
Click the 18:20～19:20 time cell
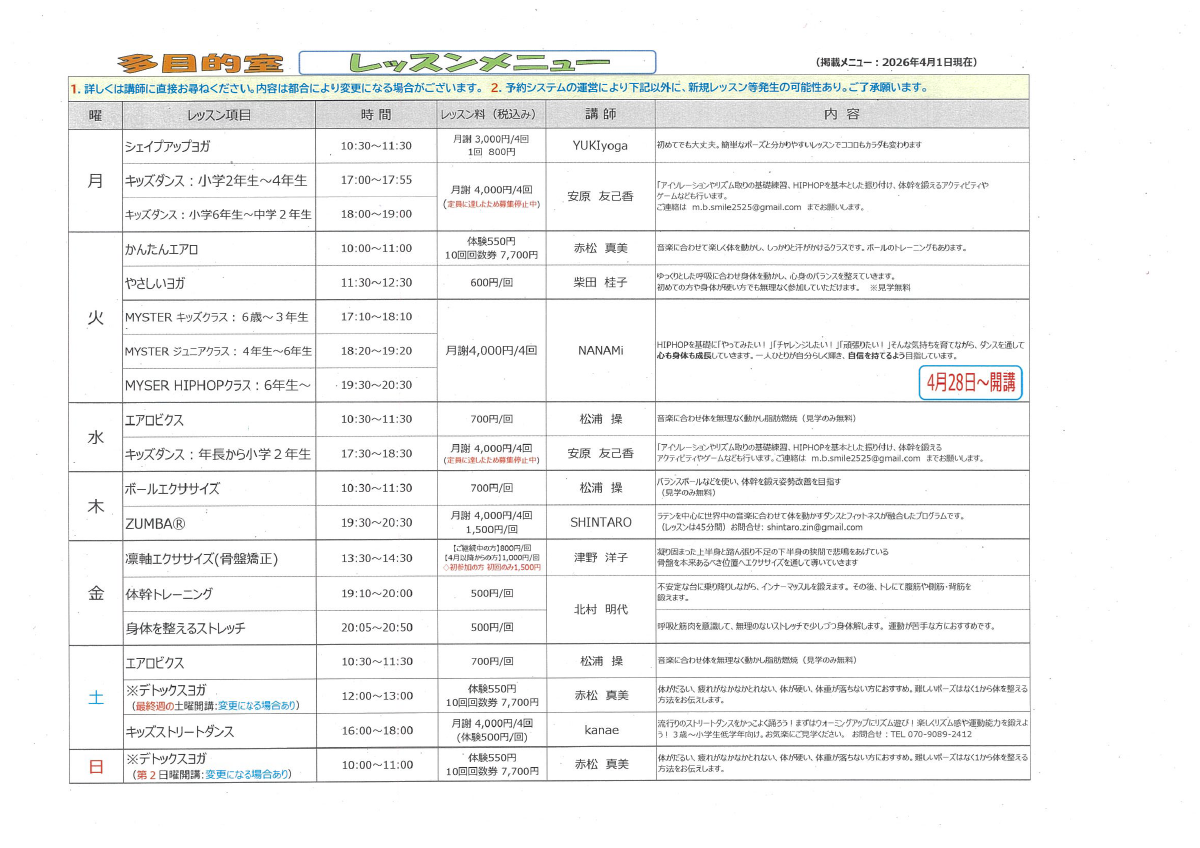click(376, 351)
